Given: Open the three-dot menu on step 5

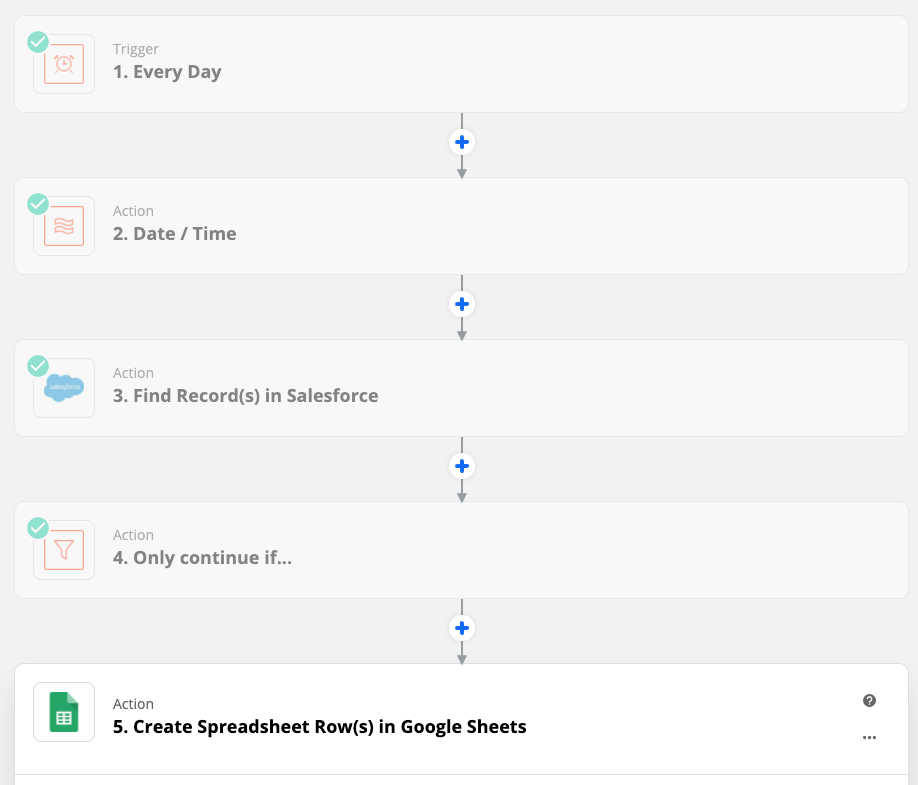Looking at the screenshot, I should 869,738.
